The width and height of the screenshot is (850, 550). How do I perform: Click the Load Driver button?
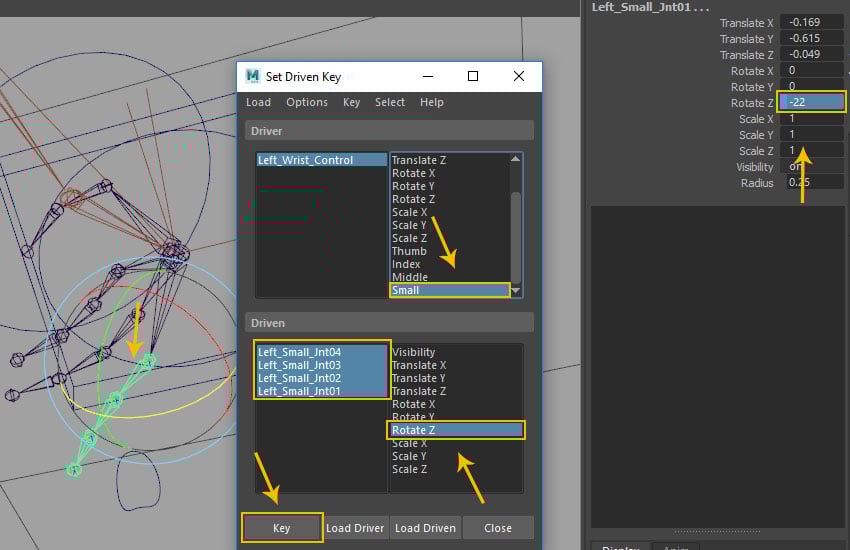click(x=355, y=528)
